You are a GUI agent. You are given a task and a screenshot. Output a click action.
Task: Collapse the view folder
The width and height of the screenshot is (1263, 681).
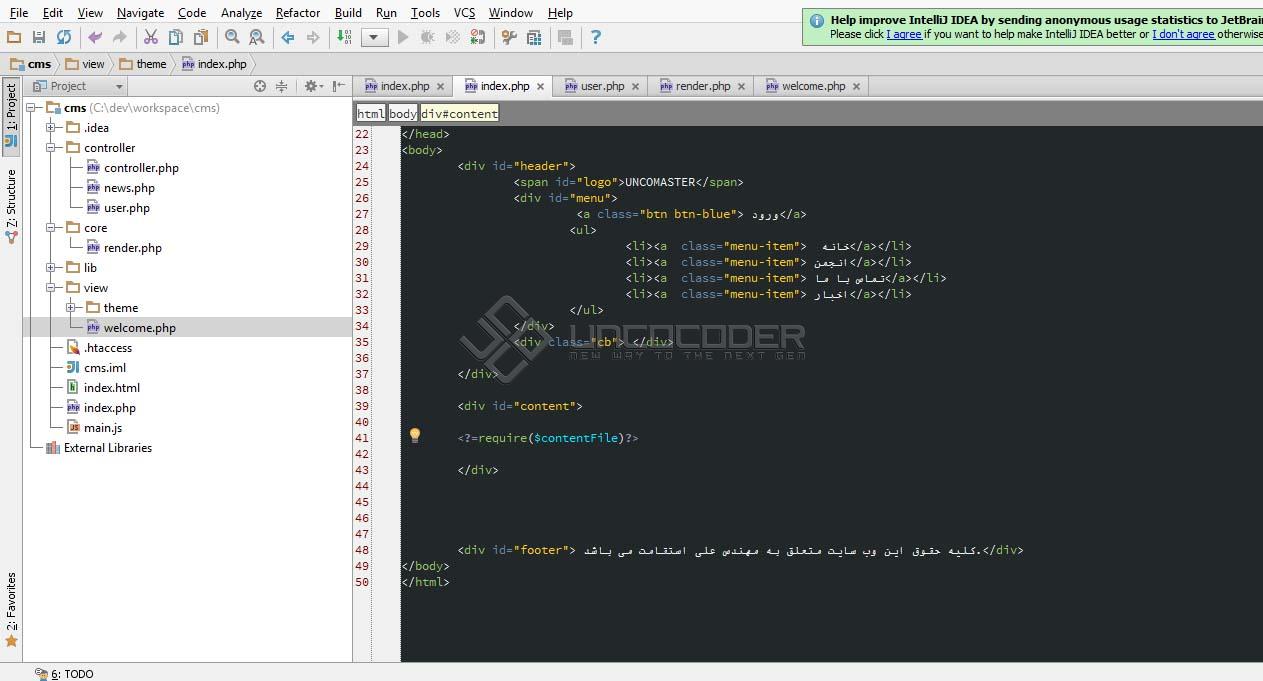click(52, 288)
